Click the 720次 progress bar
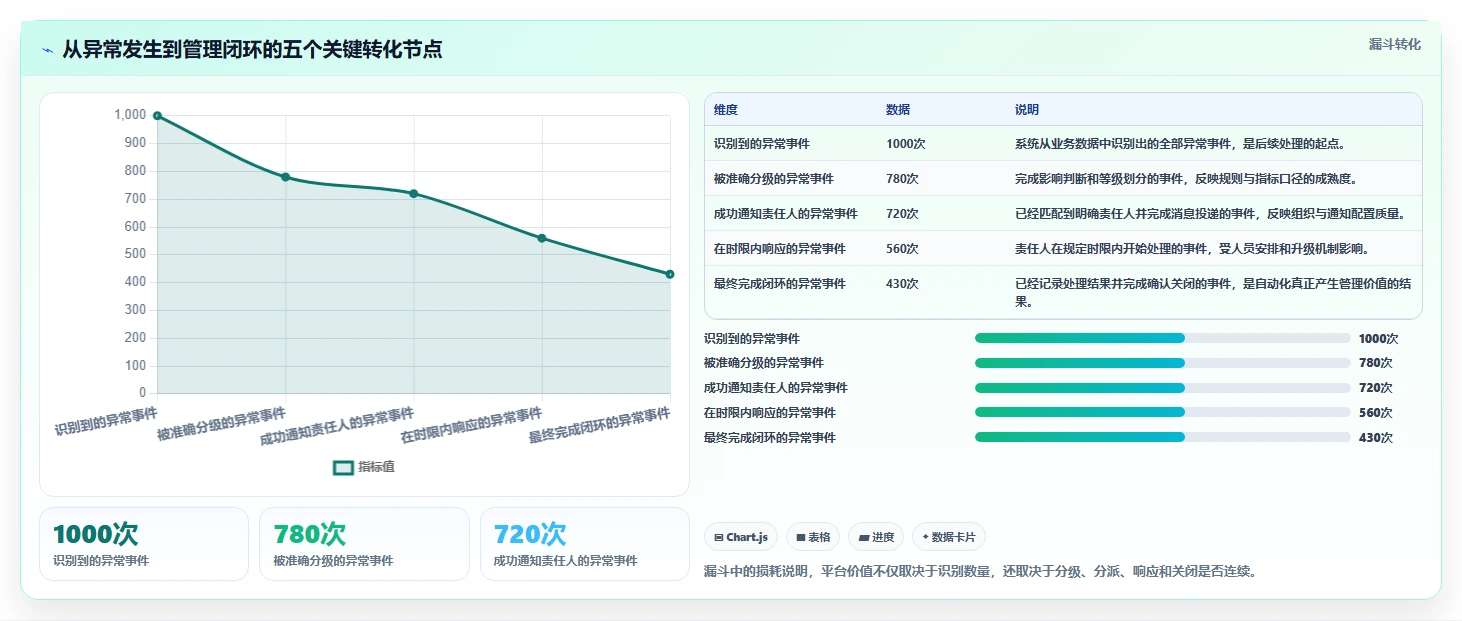 click(x=1162, y=388)
